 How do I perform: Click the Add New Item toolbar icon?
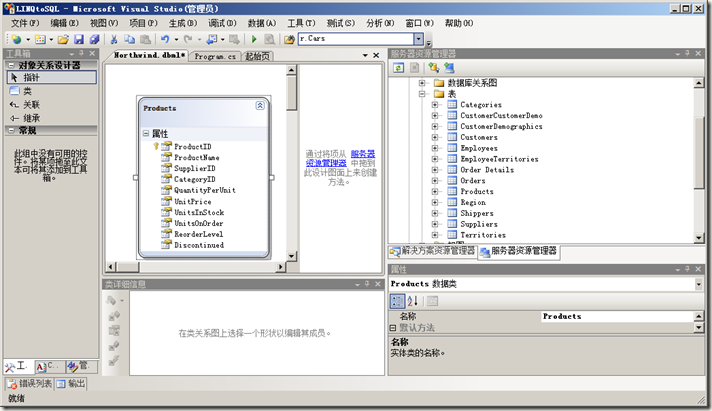click(40, 40)
